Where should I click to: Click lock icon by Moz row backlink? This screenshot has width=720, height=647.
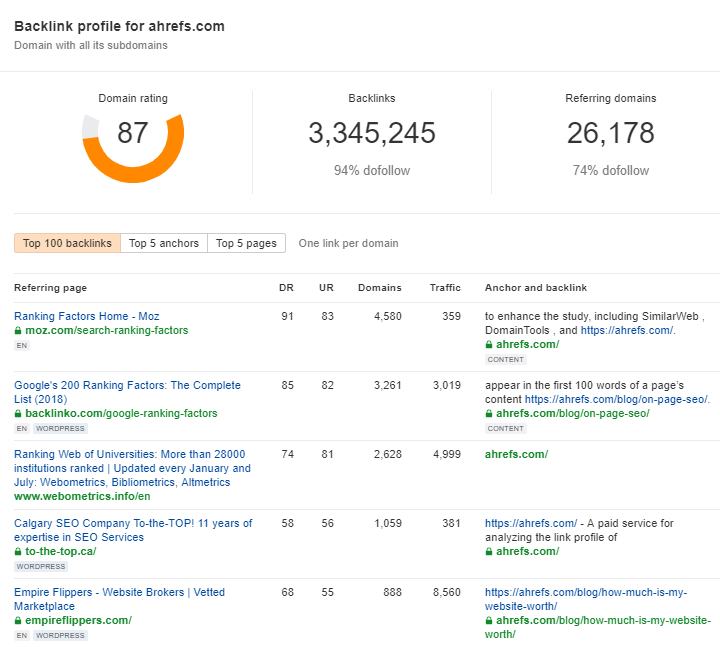[489, 344]
